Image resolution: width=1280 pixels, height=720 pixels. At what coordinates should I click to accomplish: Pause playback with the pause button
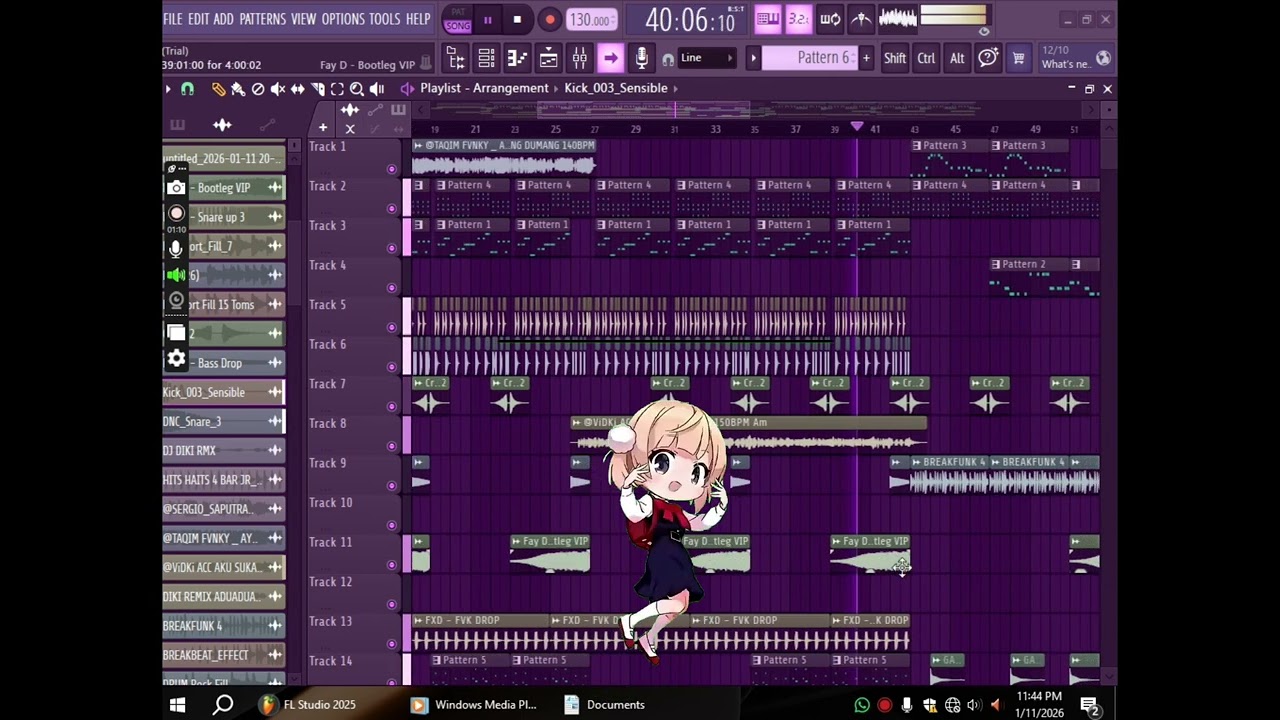coord(487,19)
